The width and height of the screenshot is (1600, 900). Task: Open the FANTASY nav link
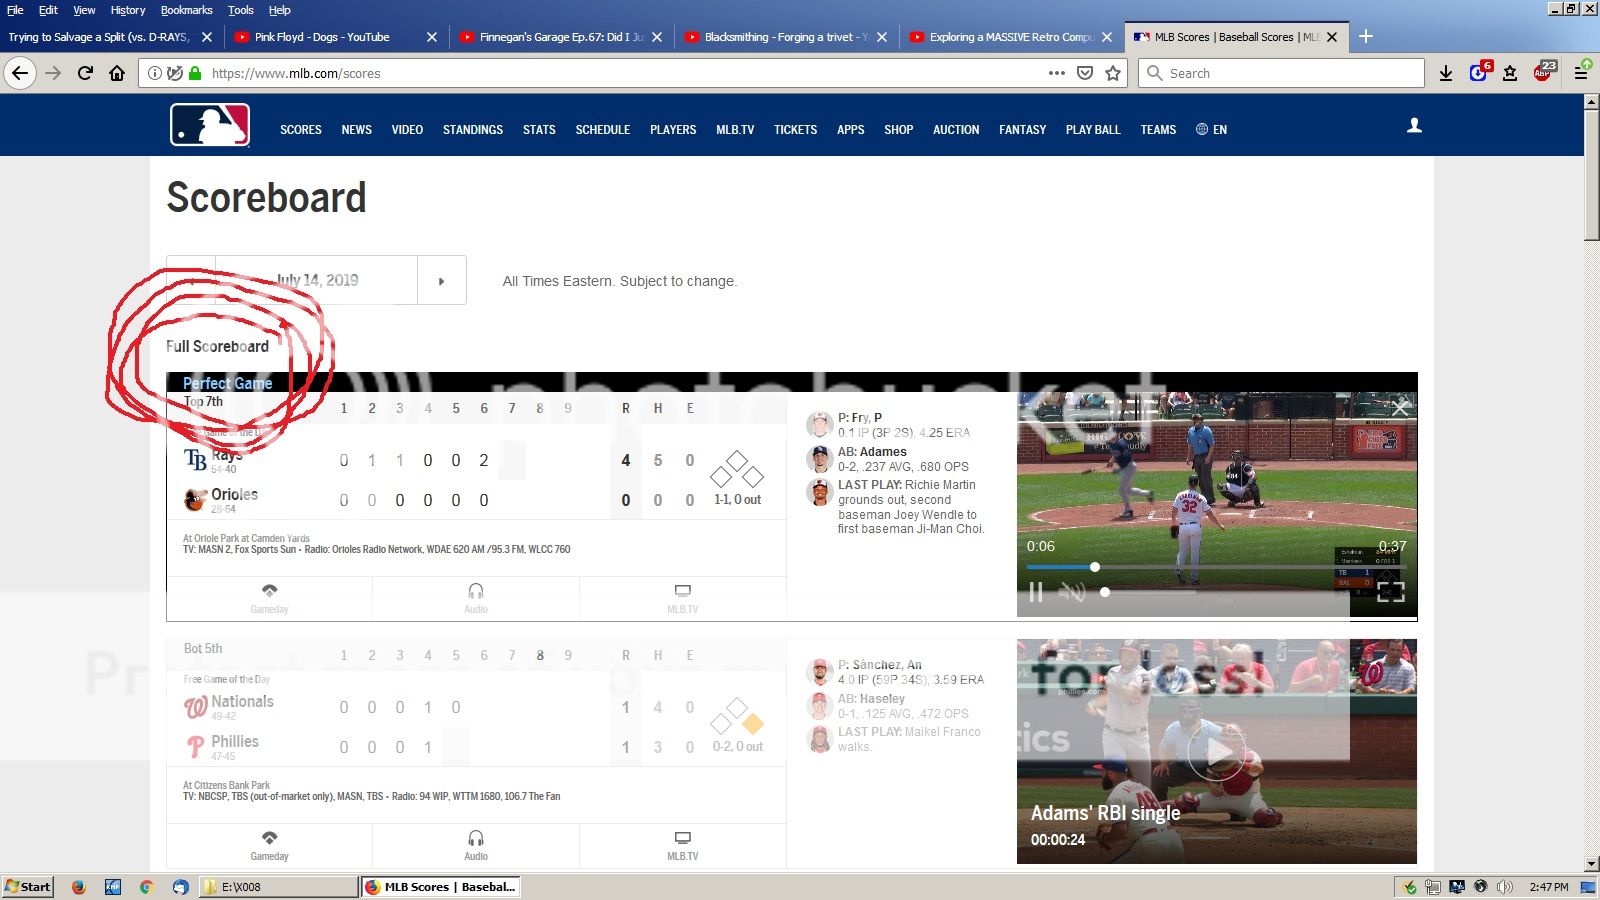1022,130
